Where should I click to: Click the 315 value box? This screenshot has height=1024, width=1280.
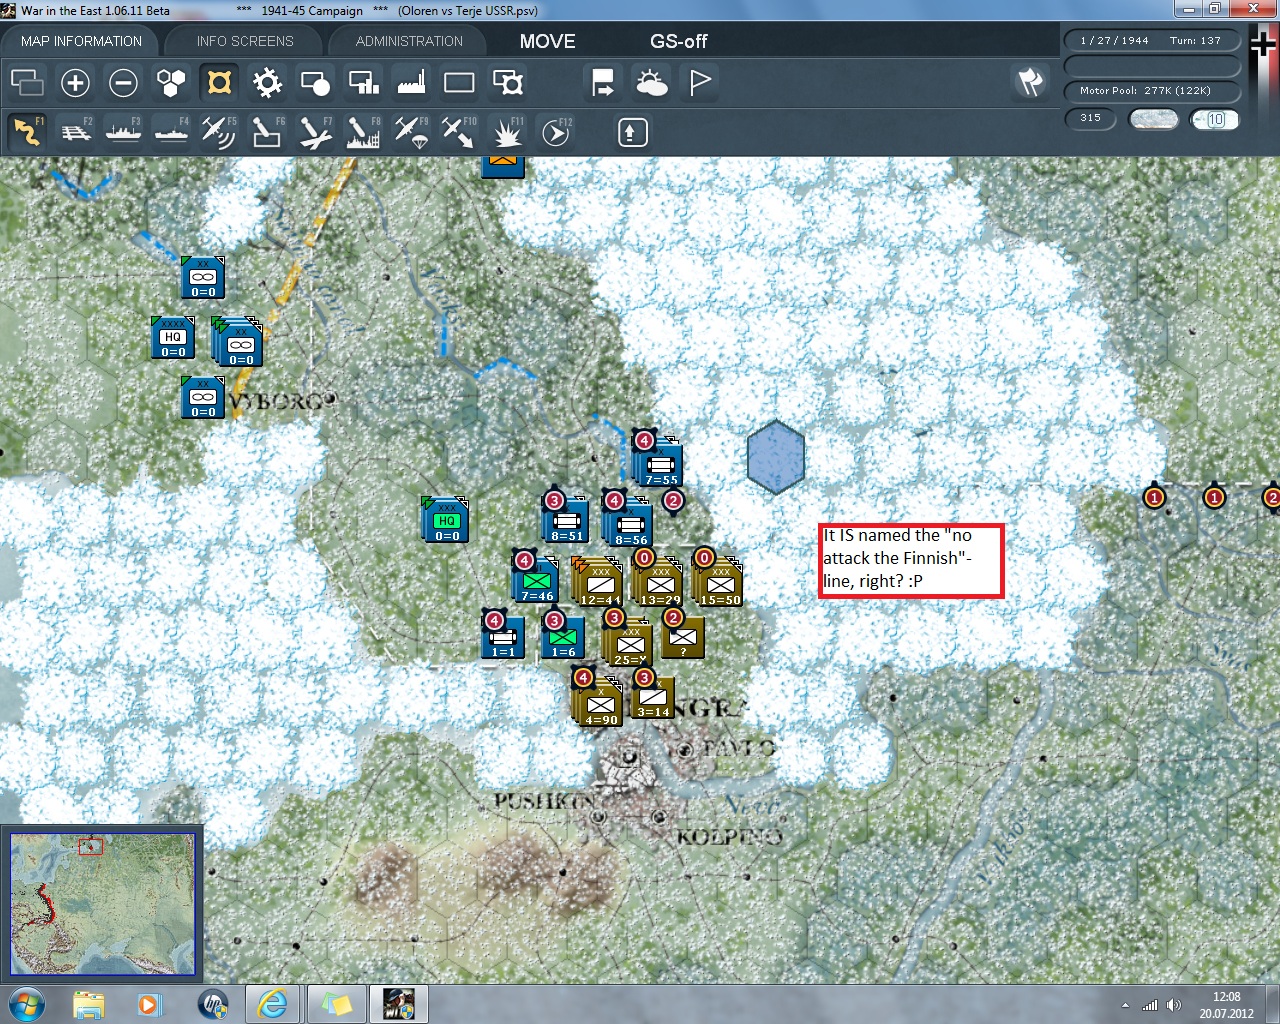tap(1090, 118)
